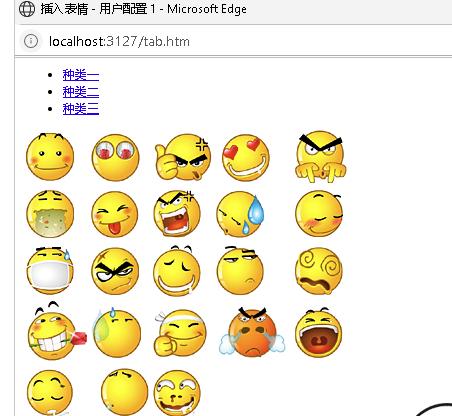Pick the thumbs-up angry emoji

[x=183, y=157]
